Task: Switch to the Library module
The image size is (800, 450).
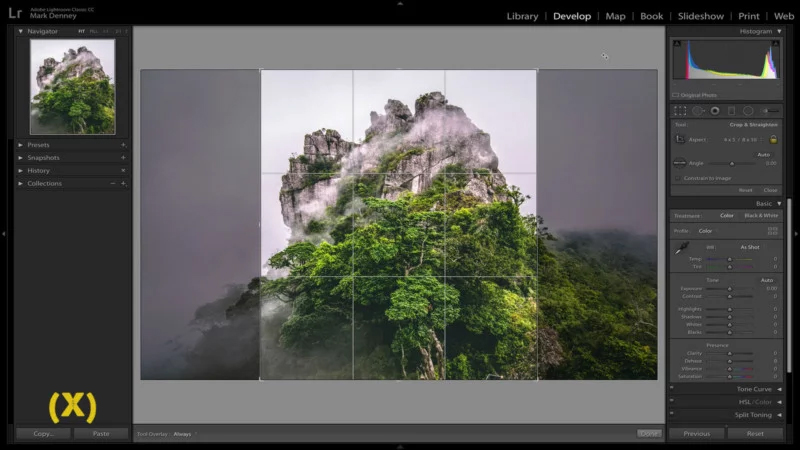Action: tap(522, 16)
